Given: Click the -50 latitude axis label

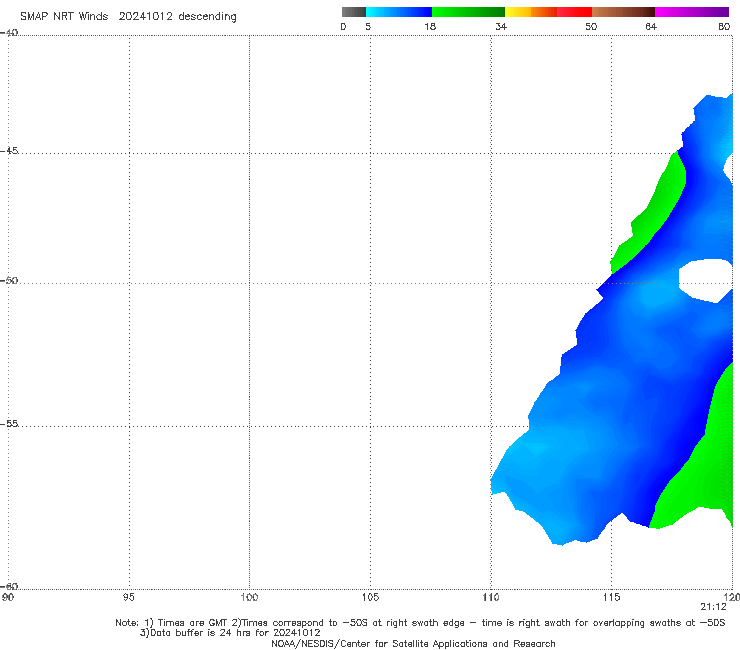Looking at the screenshot, I should point(9,280).
